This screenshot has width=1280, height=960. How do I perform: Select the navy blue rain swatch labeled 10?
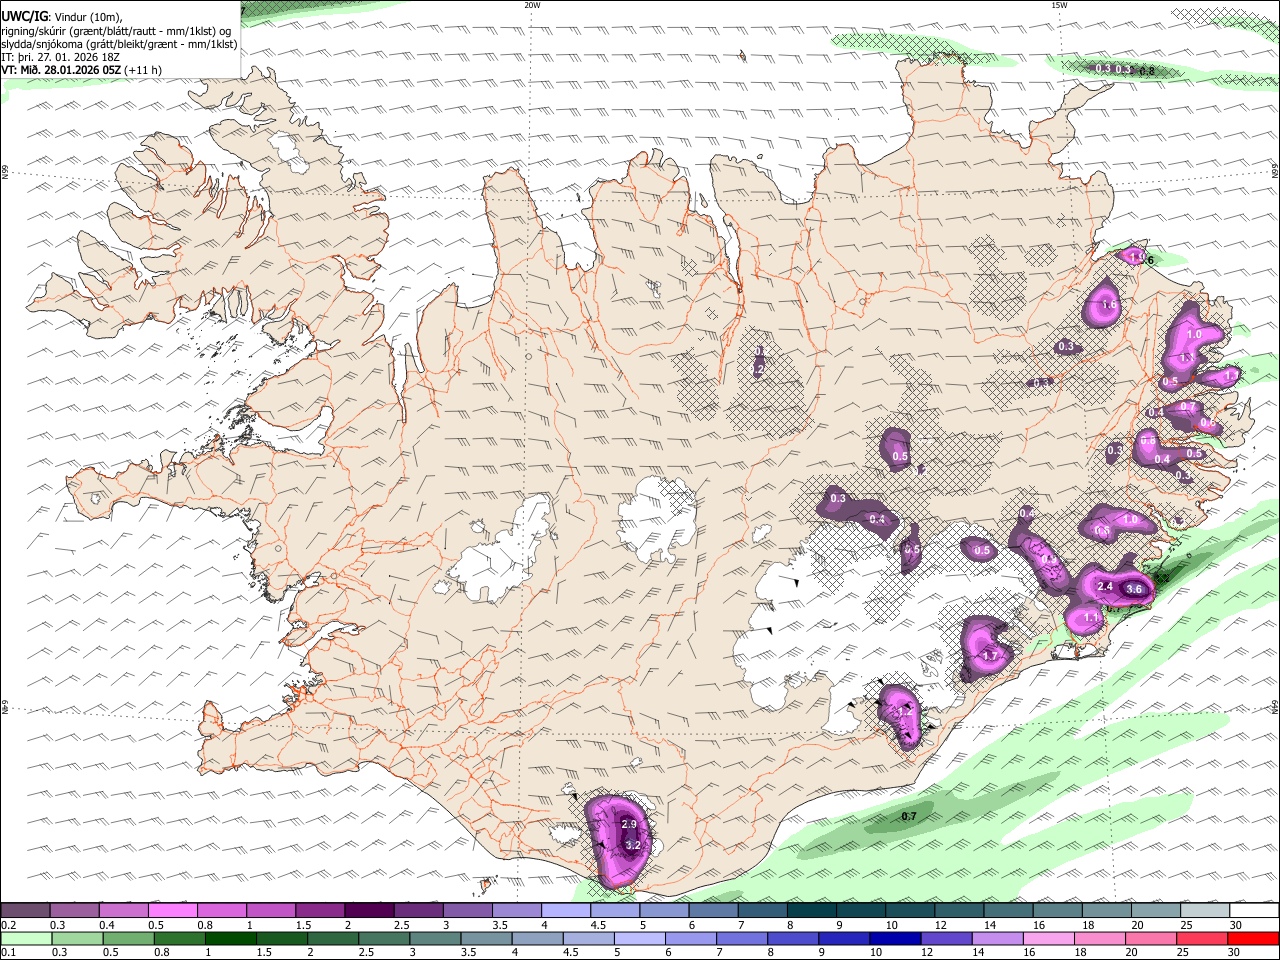coord(895,939)
